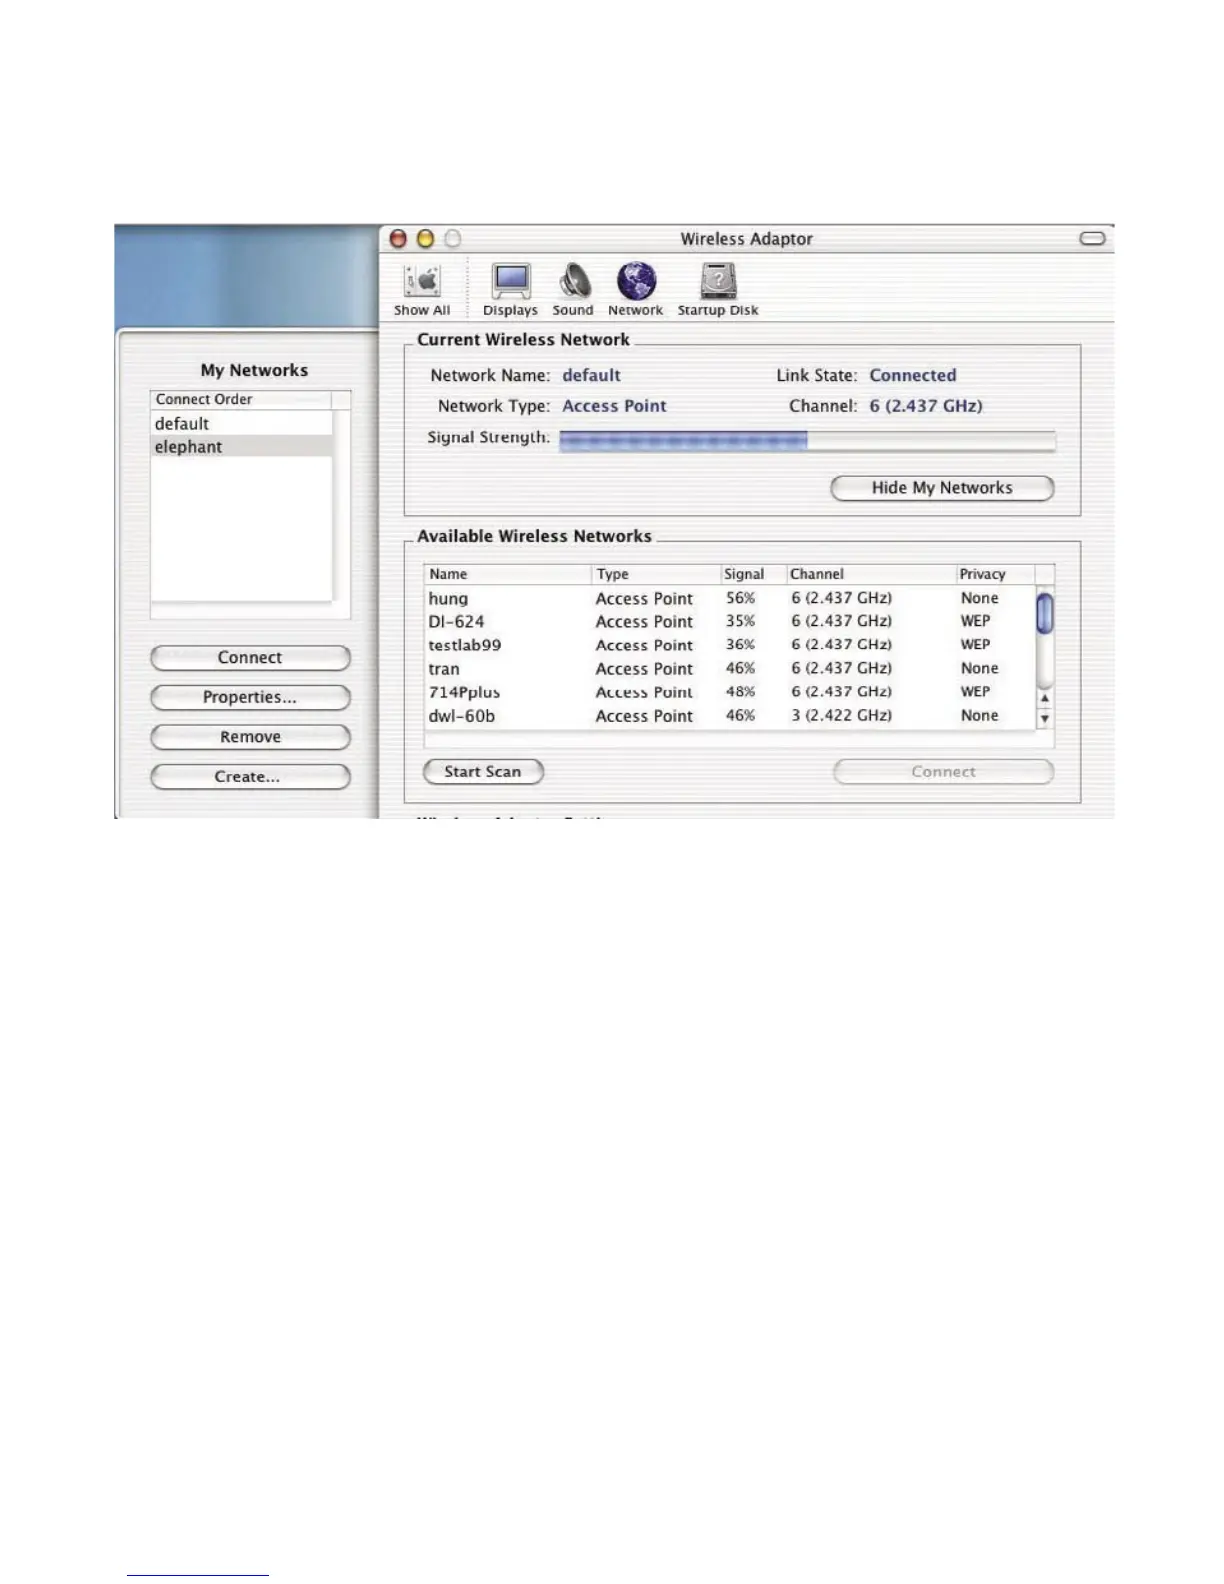Close the Wireless Adaptor window
The width and height of the screenshot is (1224, 1584).
pyautogui.click(x=398, y=238)
